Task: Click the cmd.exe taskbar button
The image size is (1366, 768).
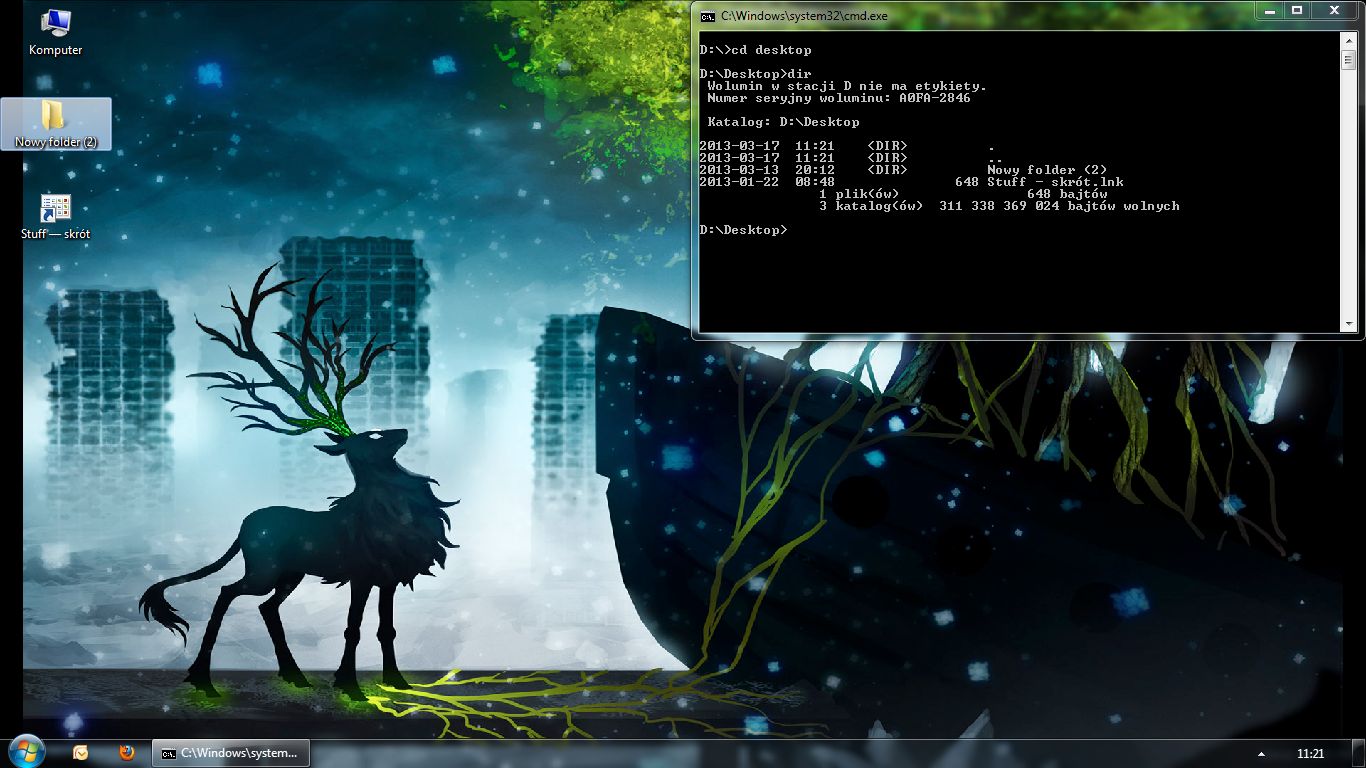Action: pos(230,753)
